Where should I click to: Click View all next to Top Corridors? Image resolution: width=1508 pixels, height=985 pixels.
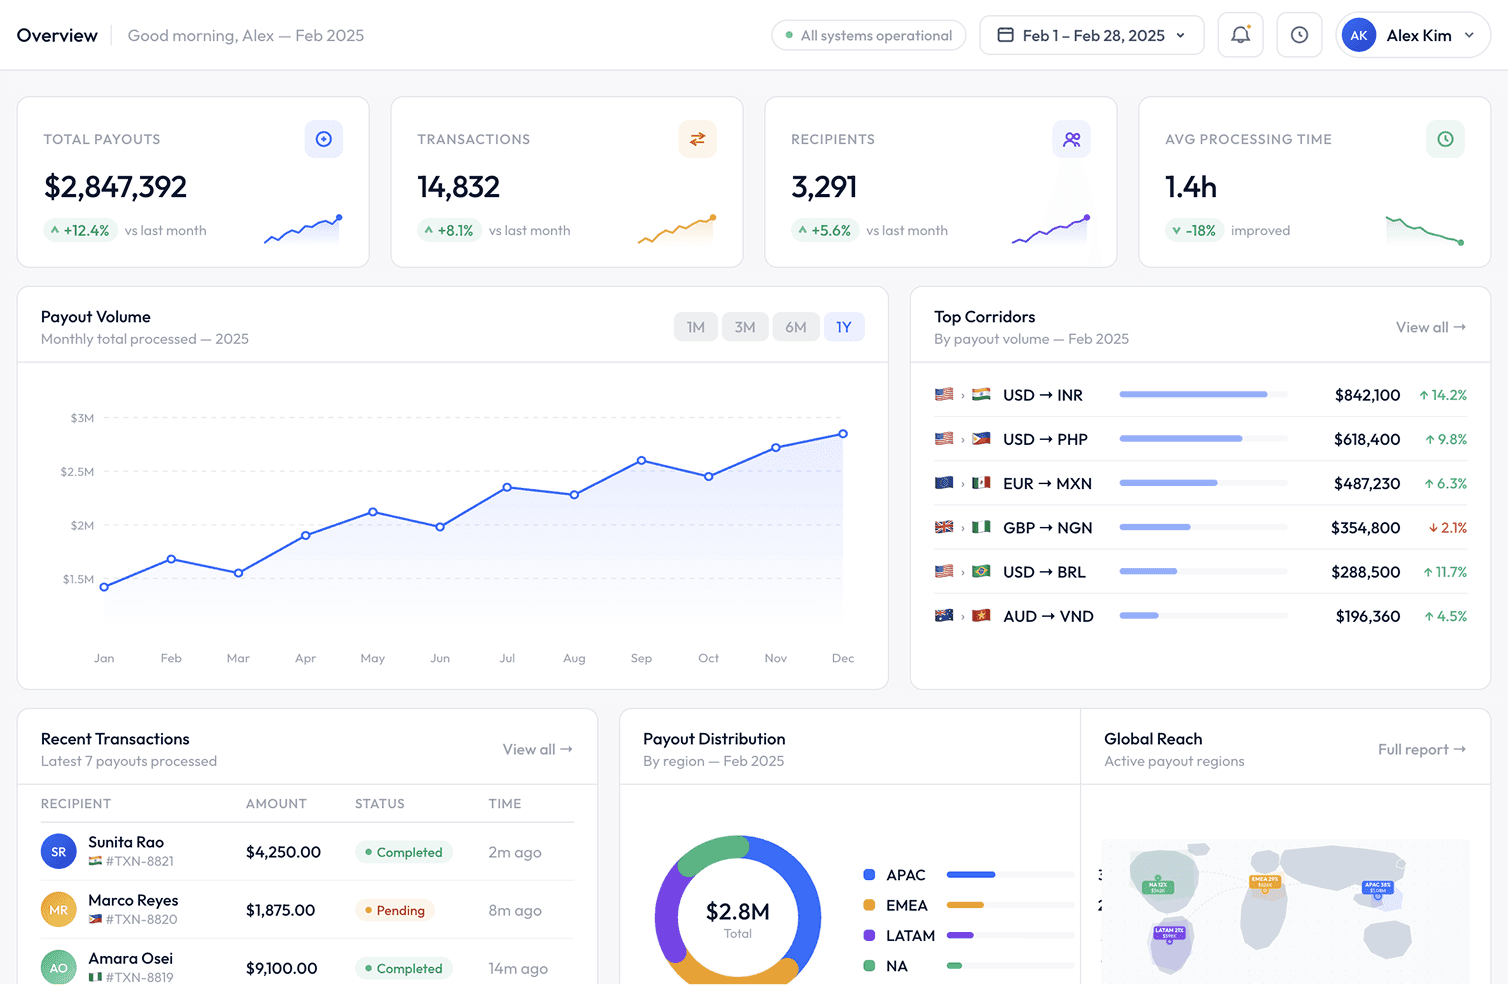click(x=1430, y=327)
